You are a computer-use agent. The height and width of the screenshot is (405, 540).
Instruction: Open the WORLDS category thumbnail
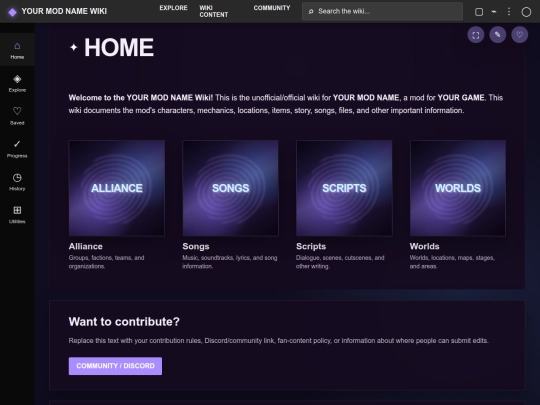pos(458,188)
